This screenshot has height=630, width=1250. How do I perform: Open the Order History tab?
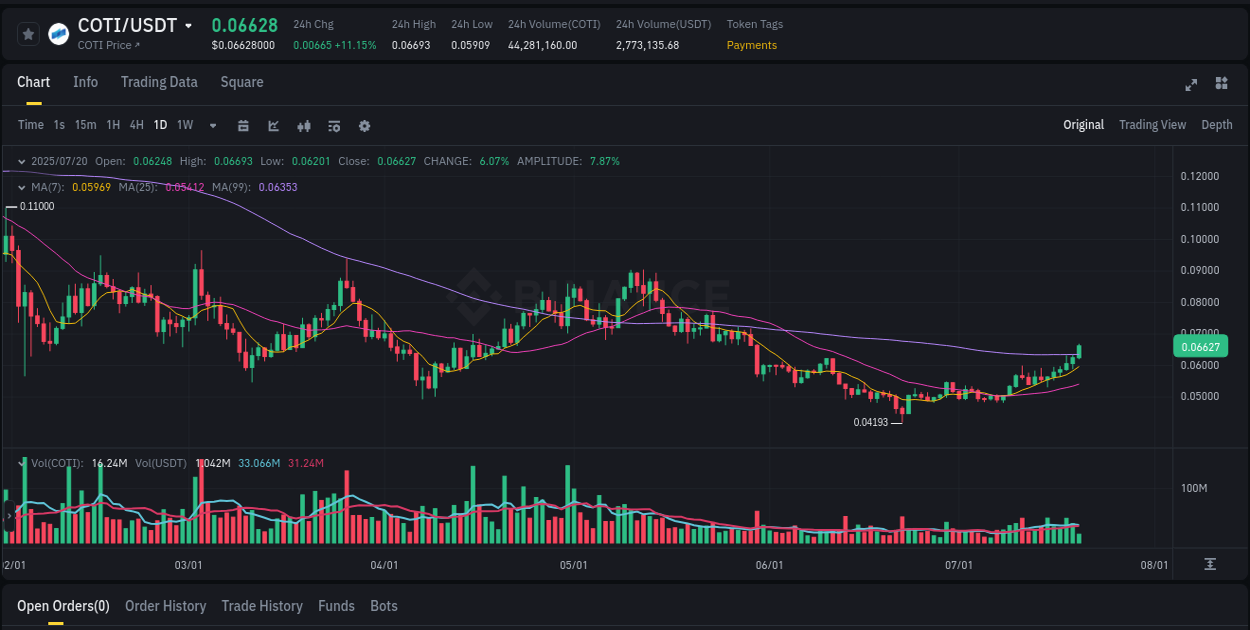(165, 605)
